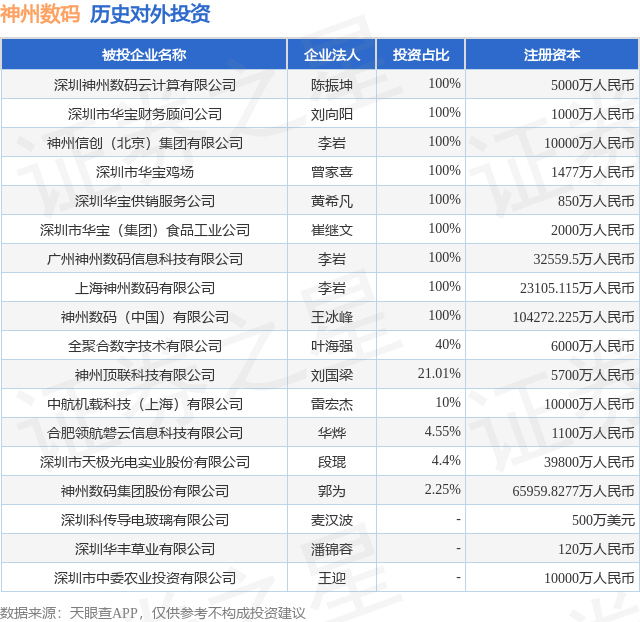Click 神州顶联科技有限公司 cell
The width and height of the screenshot is (640, 622).
[x=145, y=375]
